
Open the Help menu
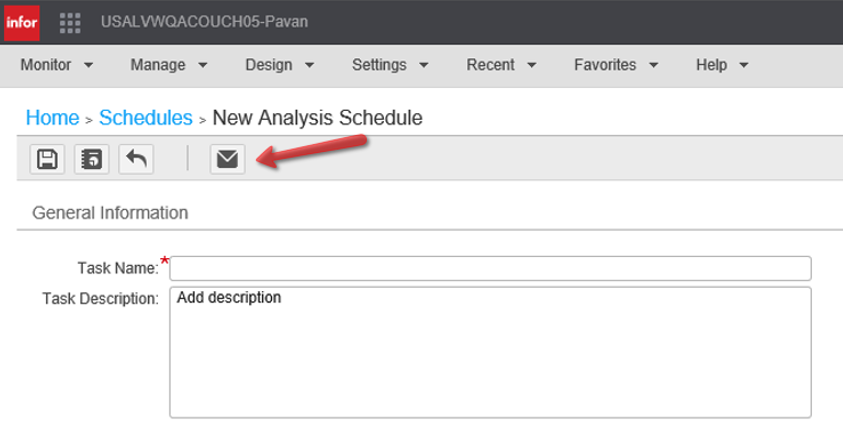722,65
